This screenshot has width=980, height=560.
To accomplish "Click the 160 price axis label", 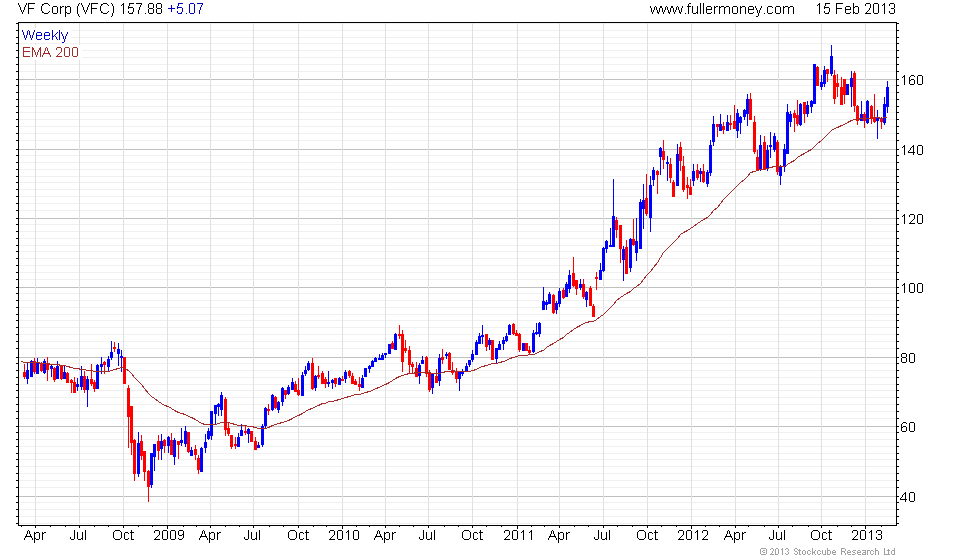I will 911,80.
